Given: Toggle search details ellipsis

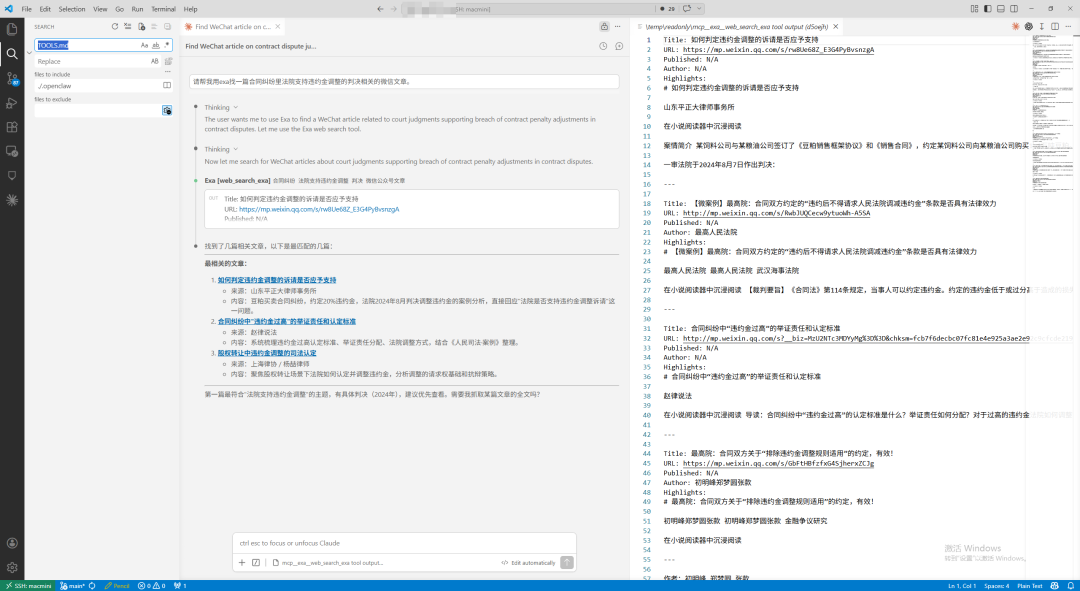Looking at the screenshot, I should [x=167, y=72].
